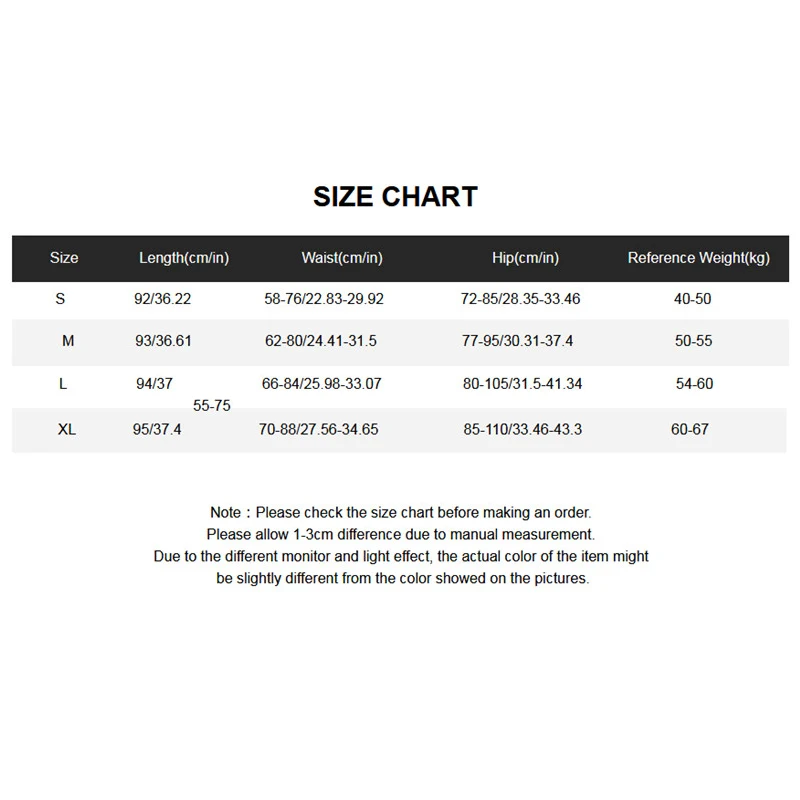Image resolution: width=800 pixels, height=800 pixels.
Task: Click the 62-80/24.41-31.5 waist value
Action: coord(321,340)
